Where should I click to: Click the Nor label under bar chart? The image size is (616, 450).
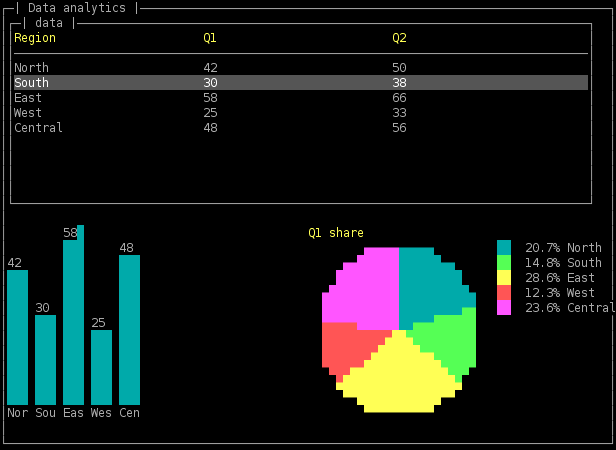pos(17,413)
